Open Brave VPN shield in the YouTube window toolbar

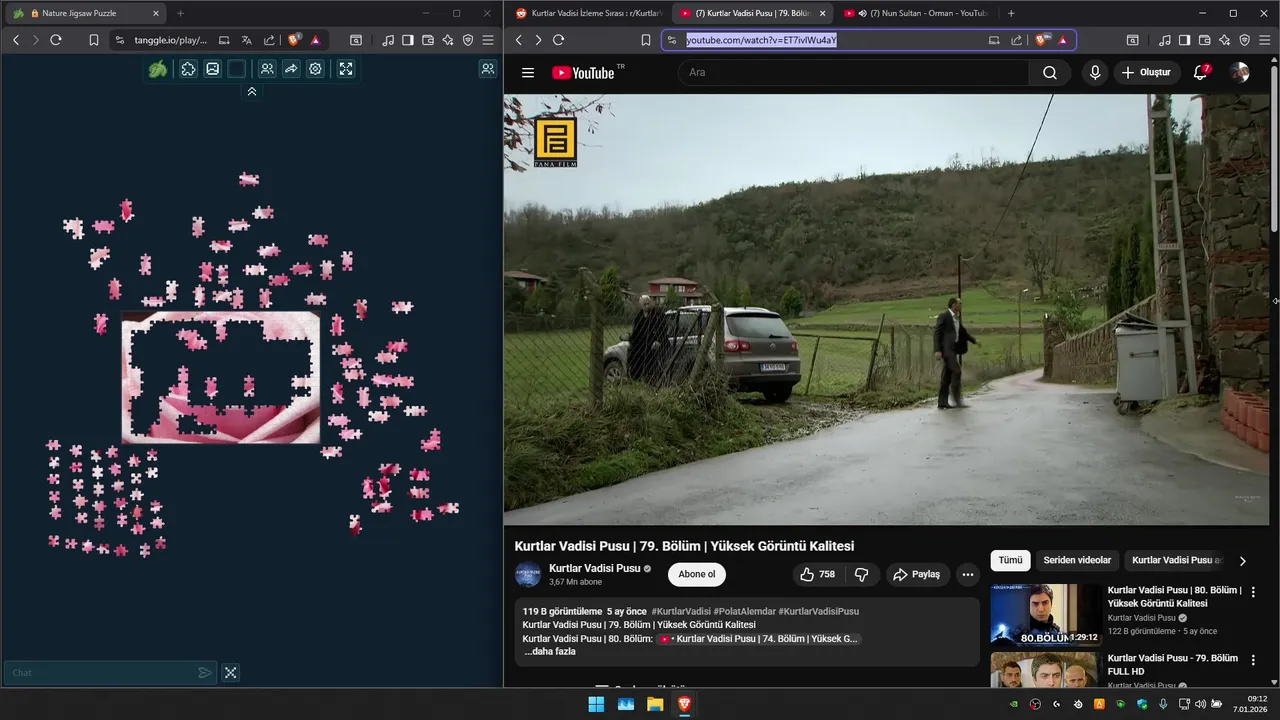click(x=1244, y=40)
